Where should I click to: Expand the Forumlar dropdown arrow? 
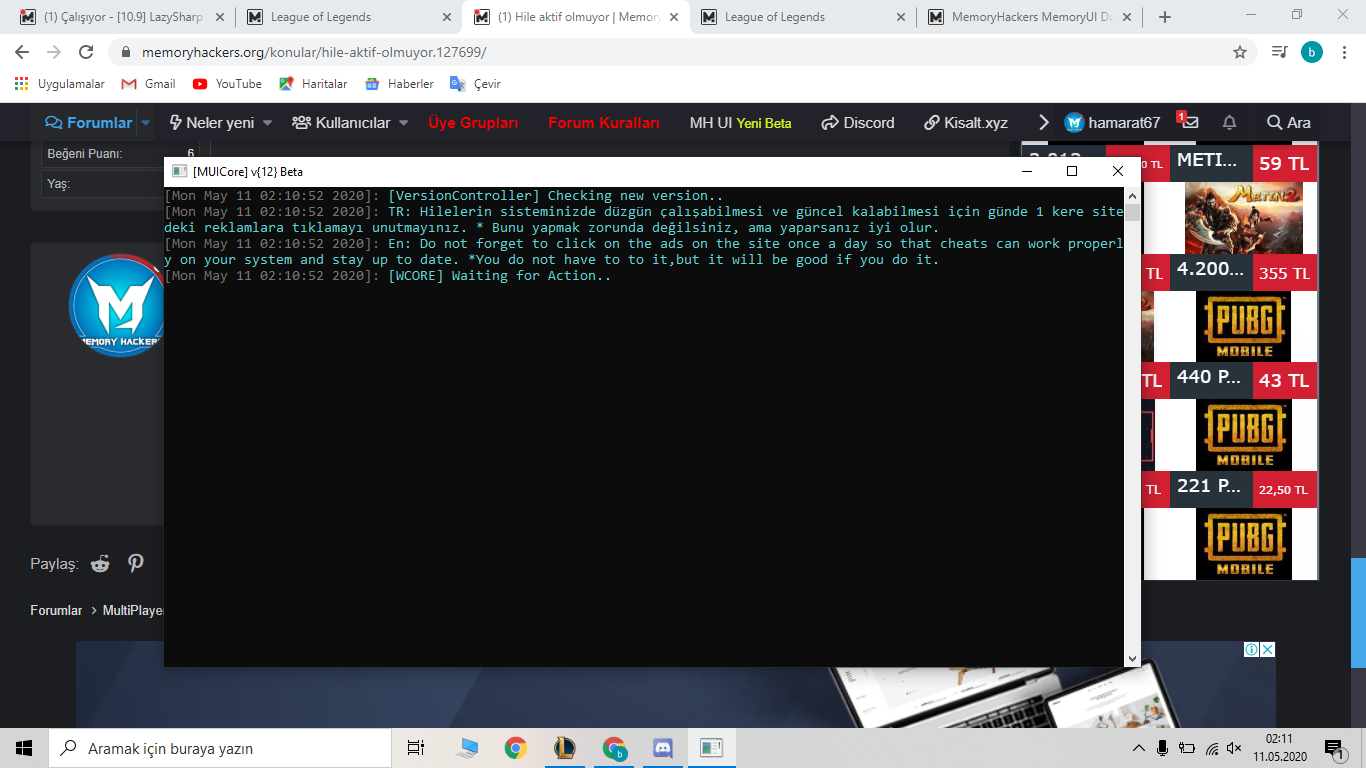[146, 123]
